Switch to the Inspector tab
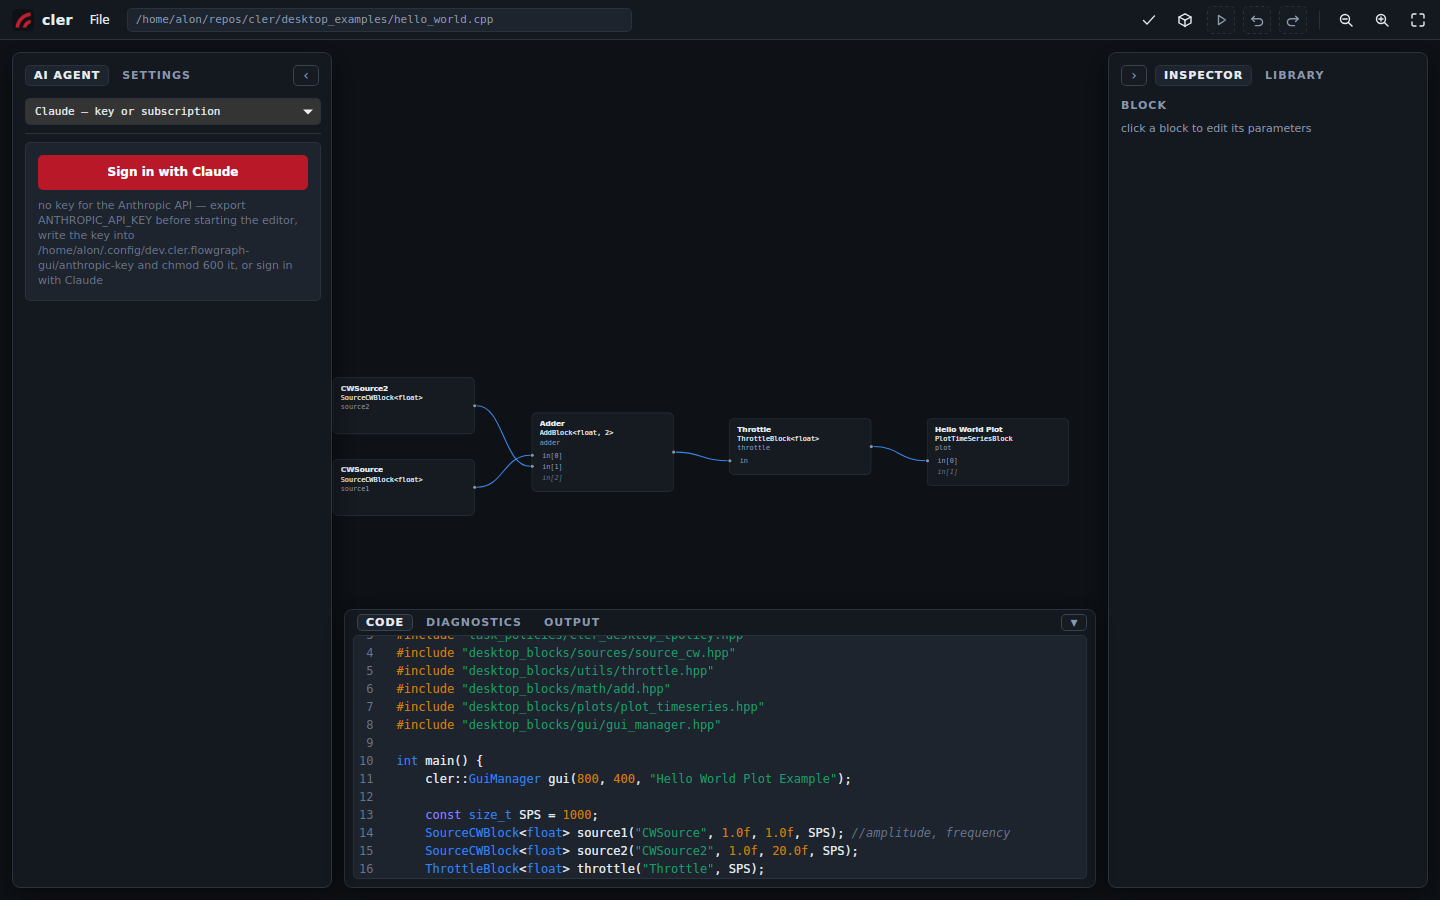 pyautogui.click(x=1203, y=75)
